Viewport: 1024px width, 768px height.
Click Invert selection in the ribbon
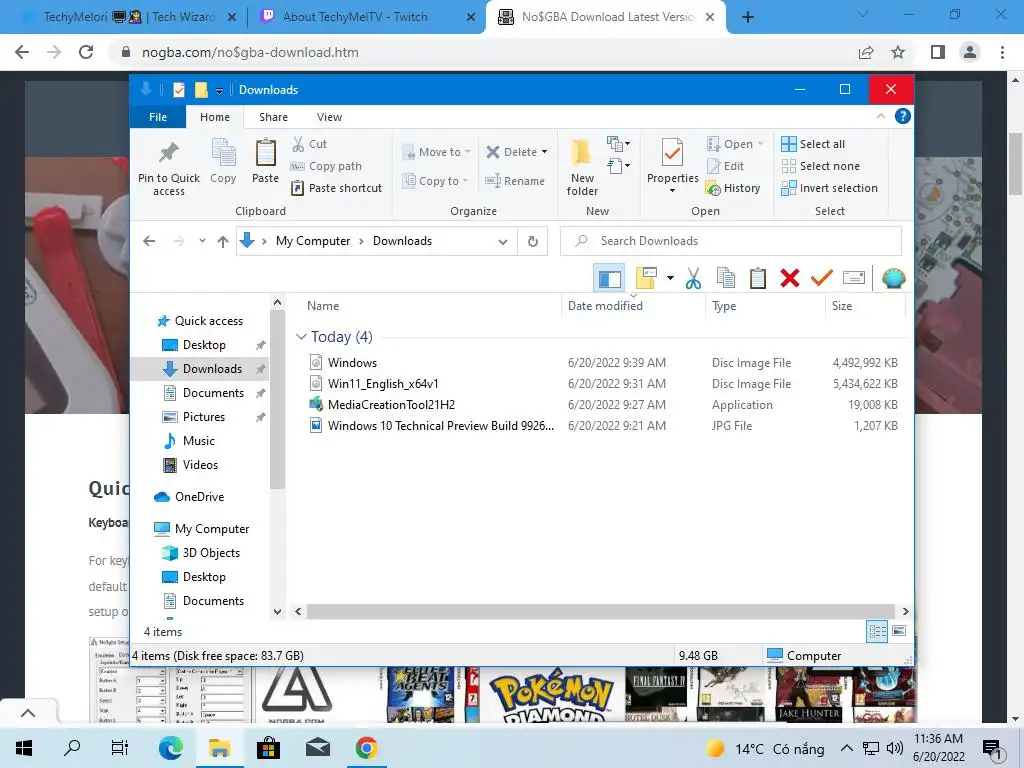(829, 188)
